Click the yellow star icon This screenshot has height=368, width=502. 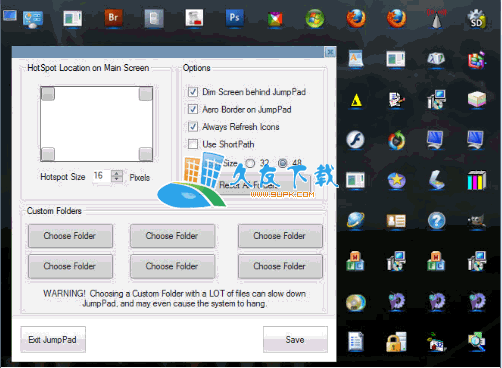click(396, 180)
